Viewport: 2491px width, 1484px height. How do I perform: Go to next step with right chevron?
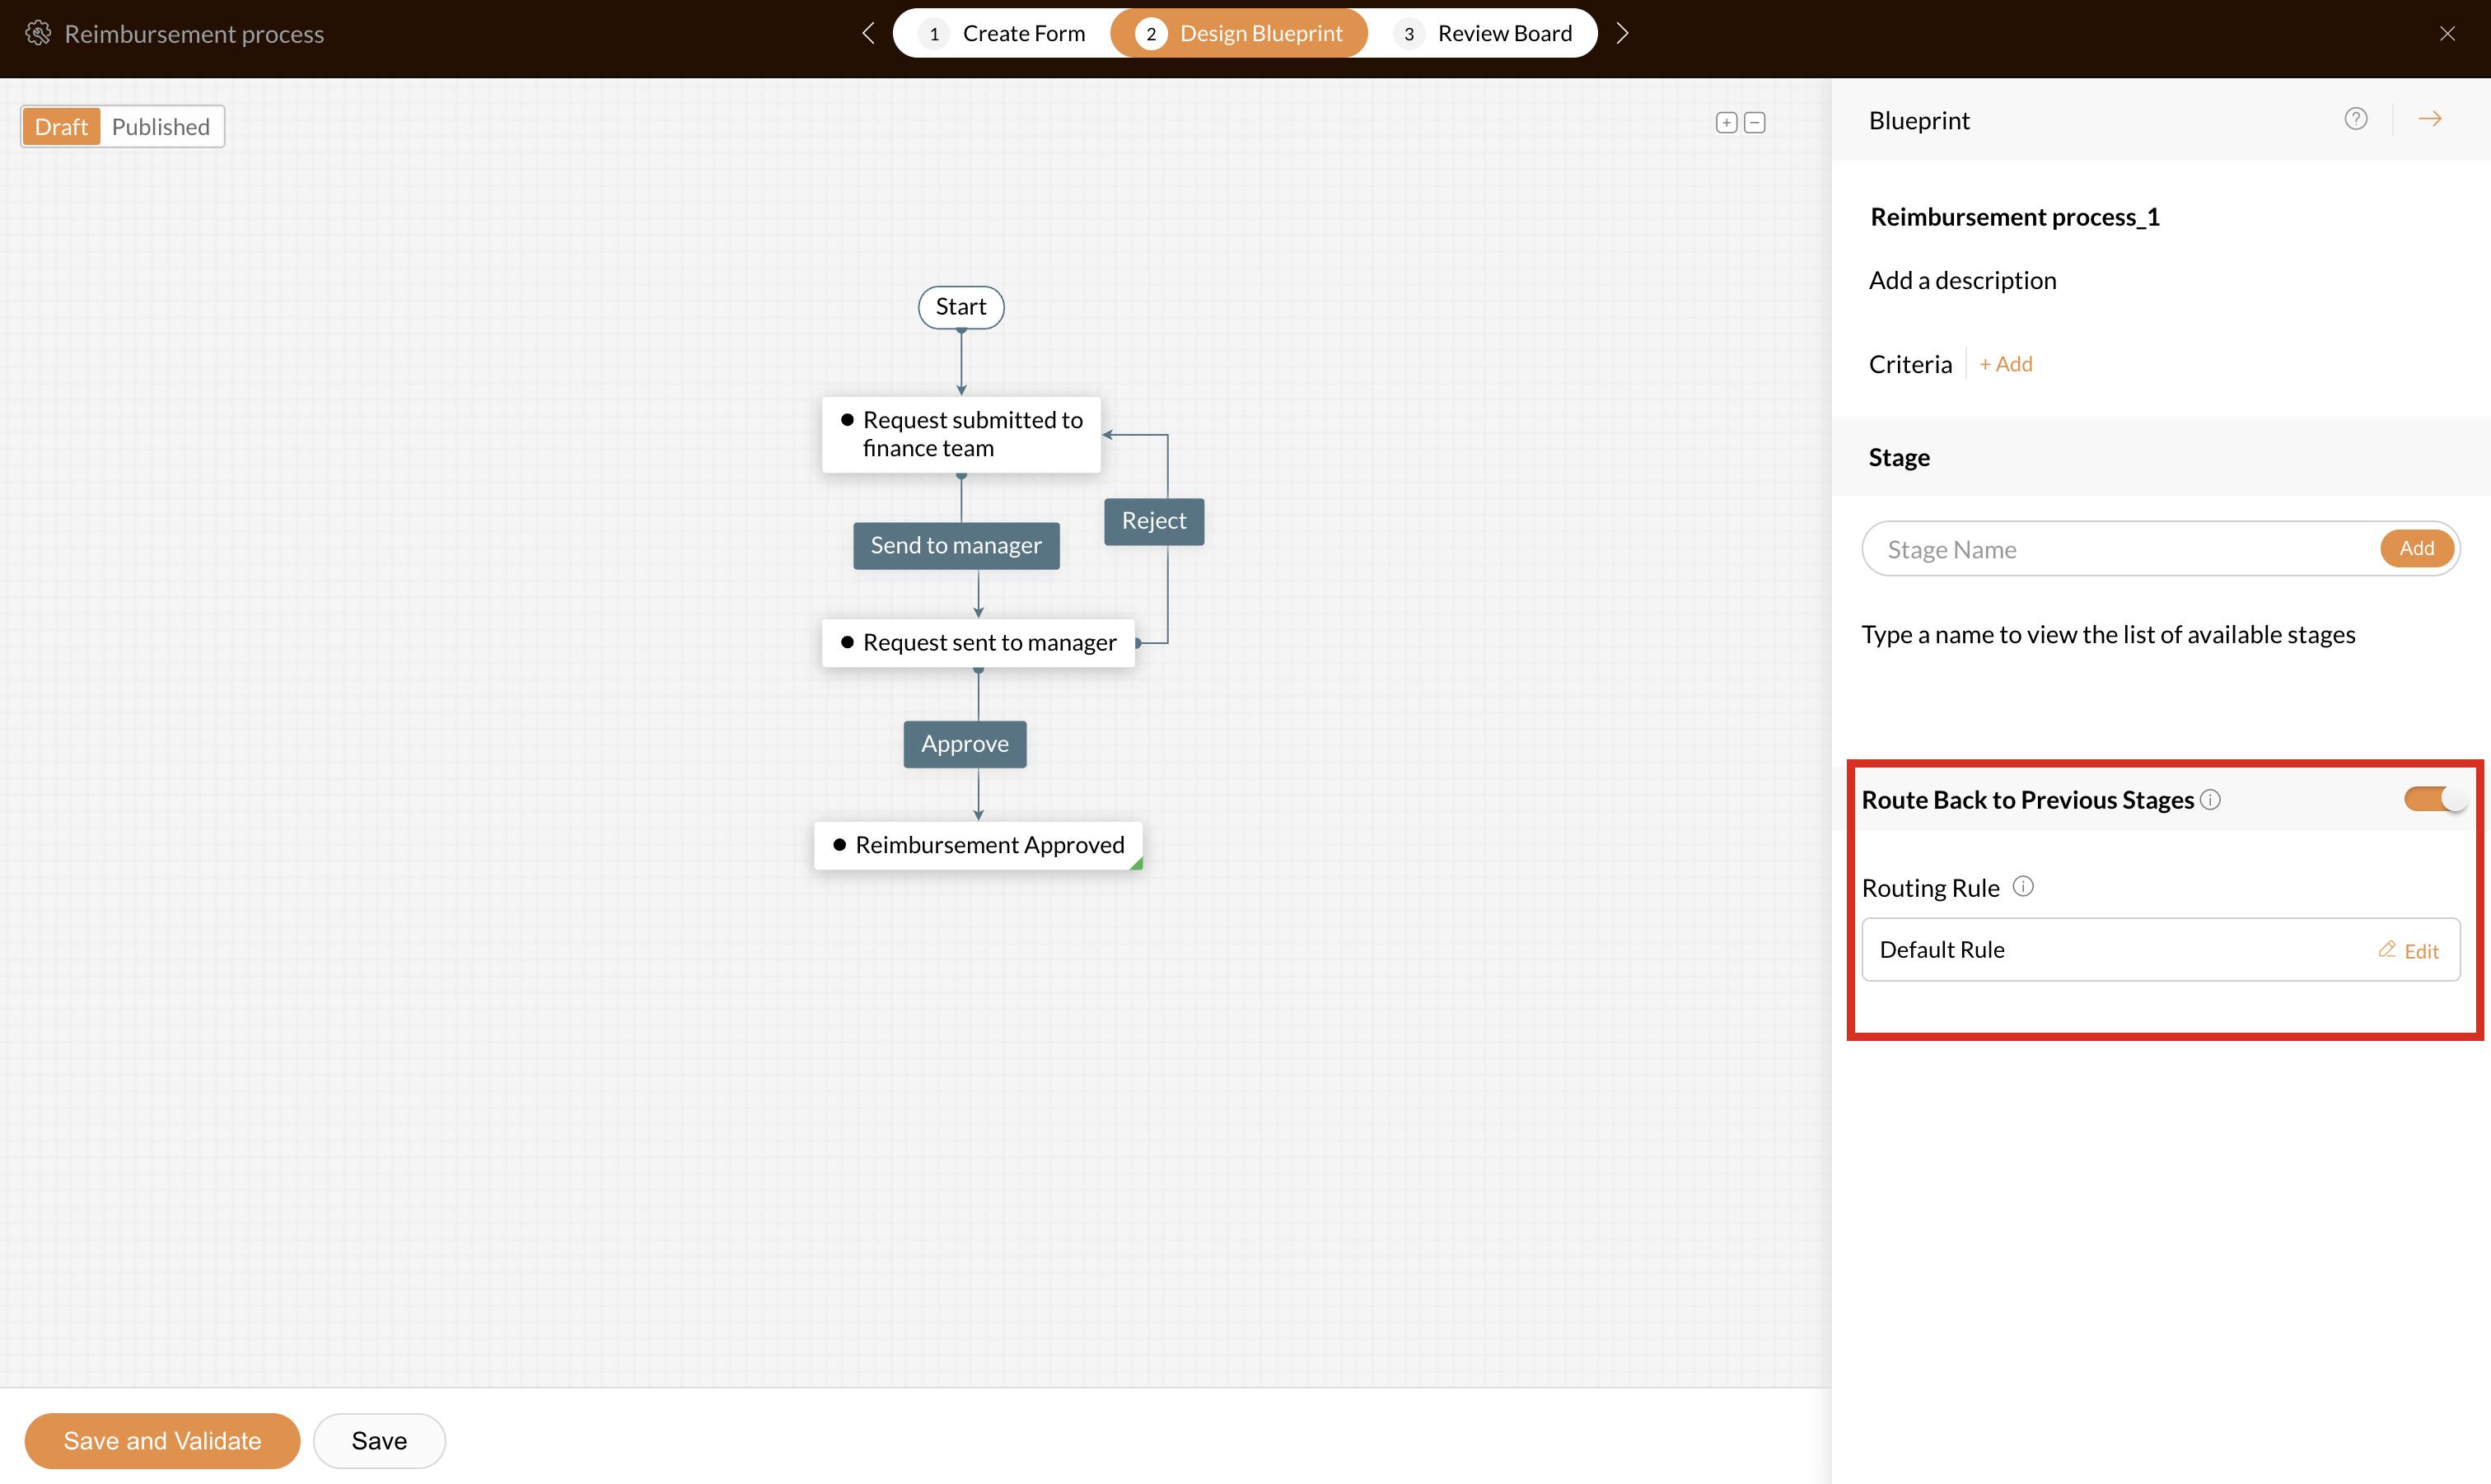point(1622,34)
